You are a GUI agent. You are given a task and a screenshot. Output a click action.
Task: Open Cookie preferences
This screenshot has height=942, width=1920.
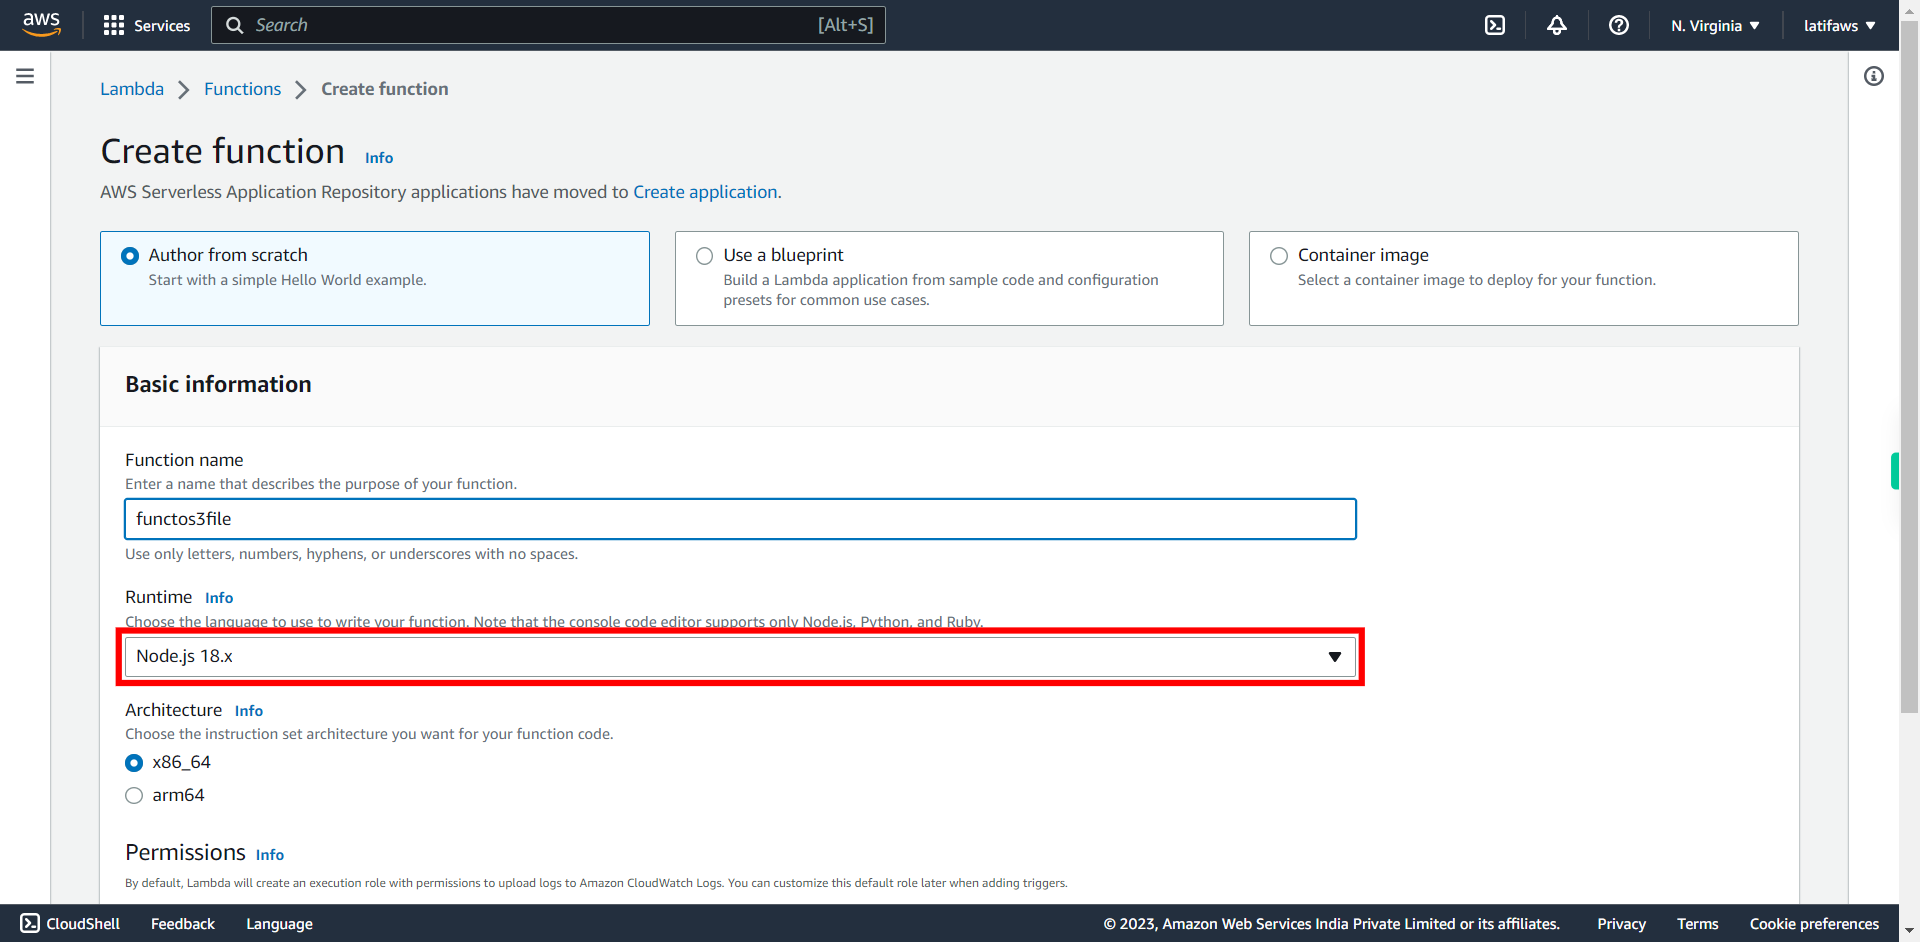(1814, 924)
